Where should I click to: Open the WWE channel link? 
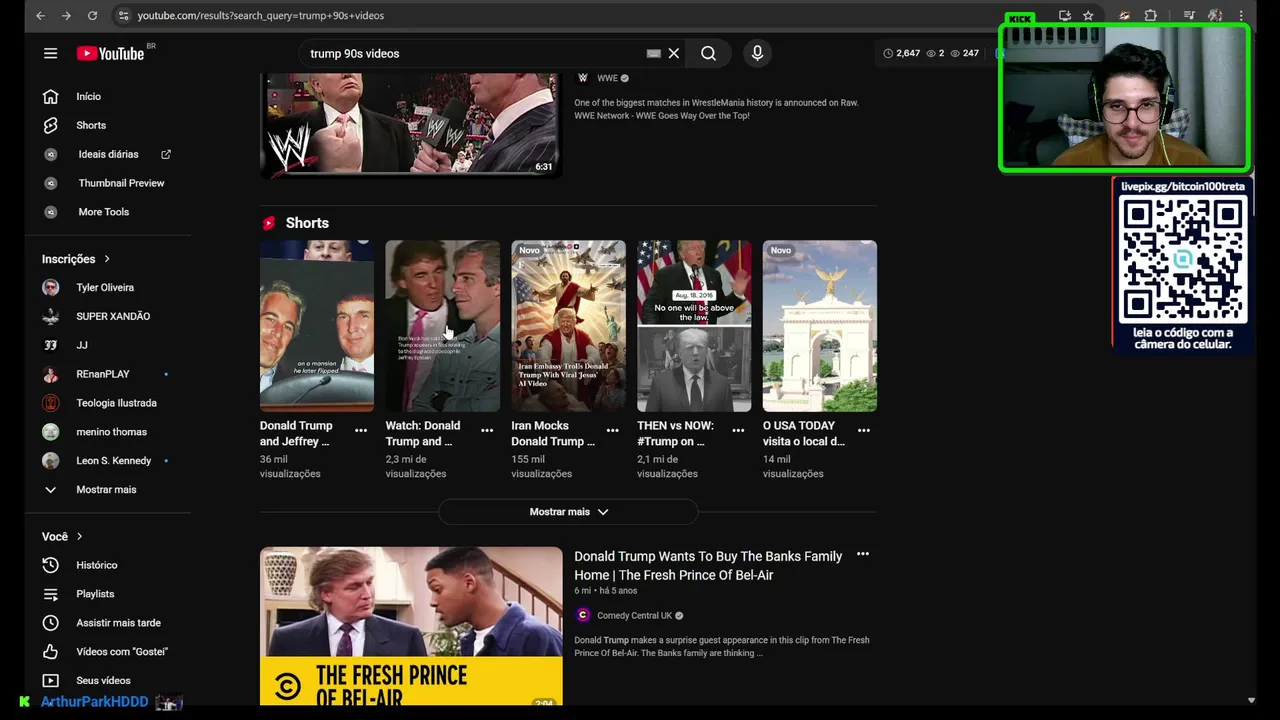607,78
